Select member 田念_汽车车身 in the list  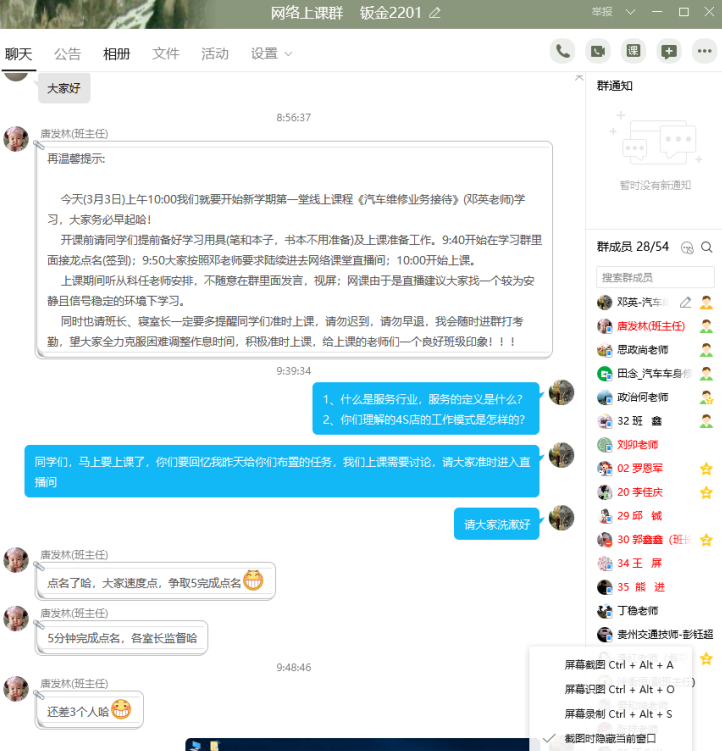click(655, 374)
